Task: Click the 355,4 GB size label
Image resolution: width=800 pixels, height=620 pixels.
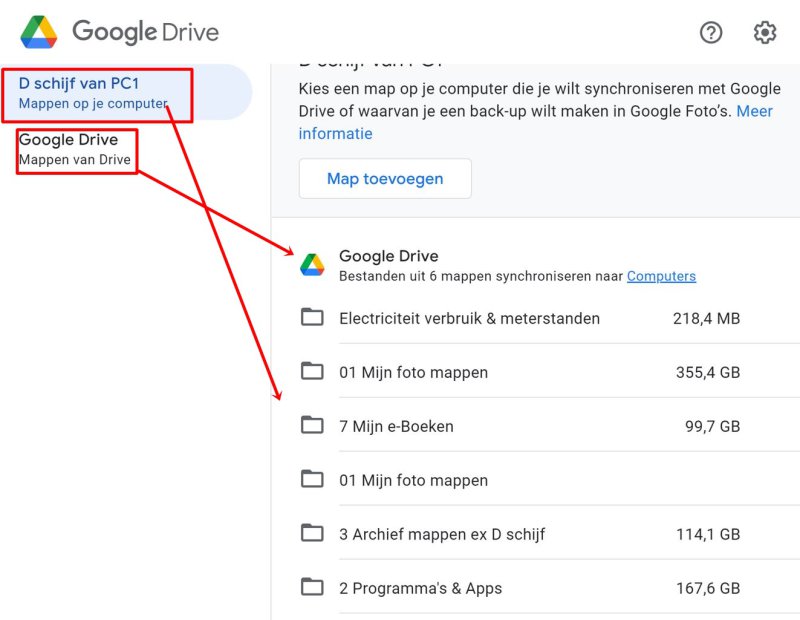Action: pyautogui.click(x=707, y=371)
